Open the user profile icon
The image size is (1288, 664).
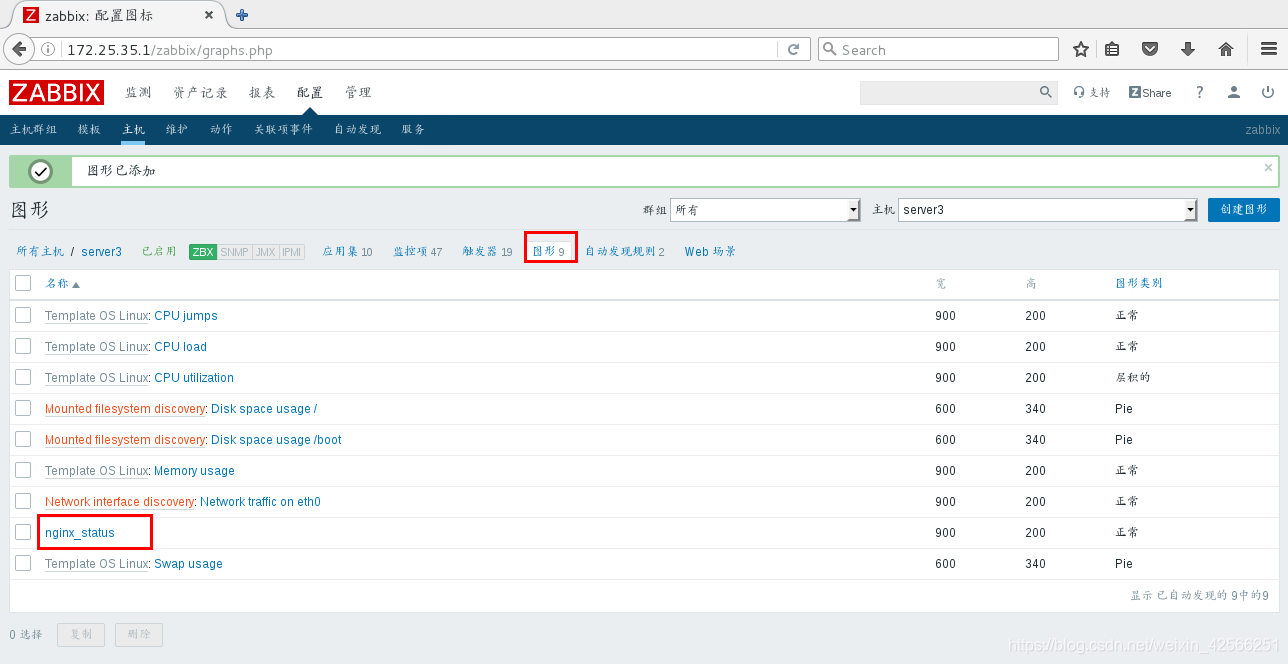1234,92
